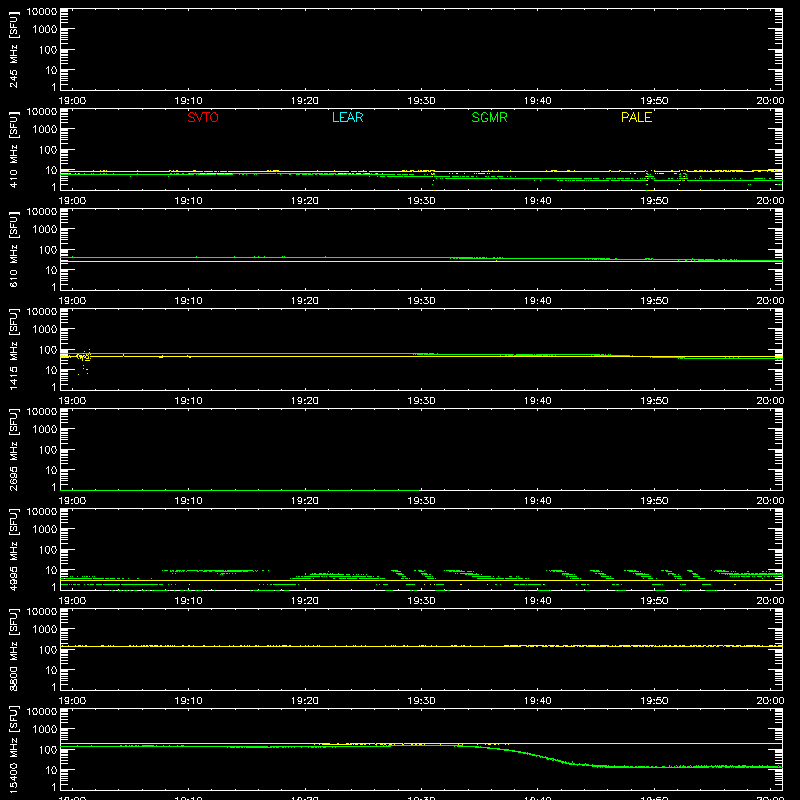Select the "245 MHz [SFU]" axis title

[14, 49]
